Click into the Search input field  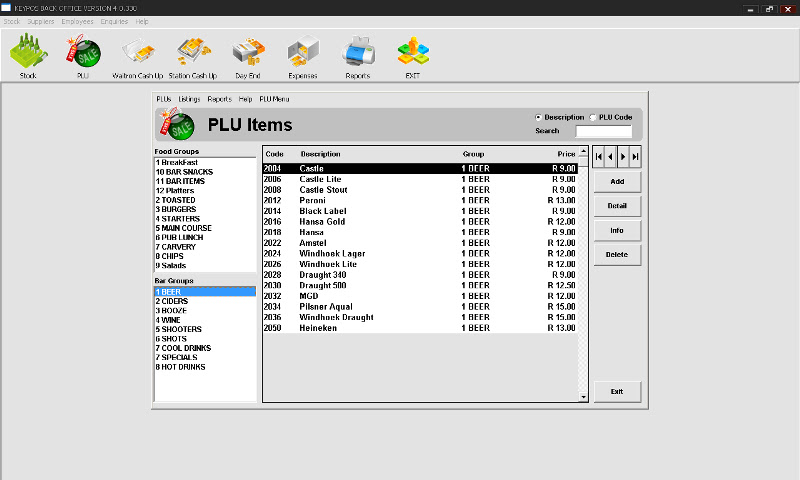tap(604, 132)
